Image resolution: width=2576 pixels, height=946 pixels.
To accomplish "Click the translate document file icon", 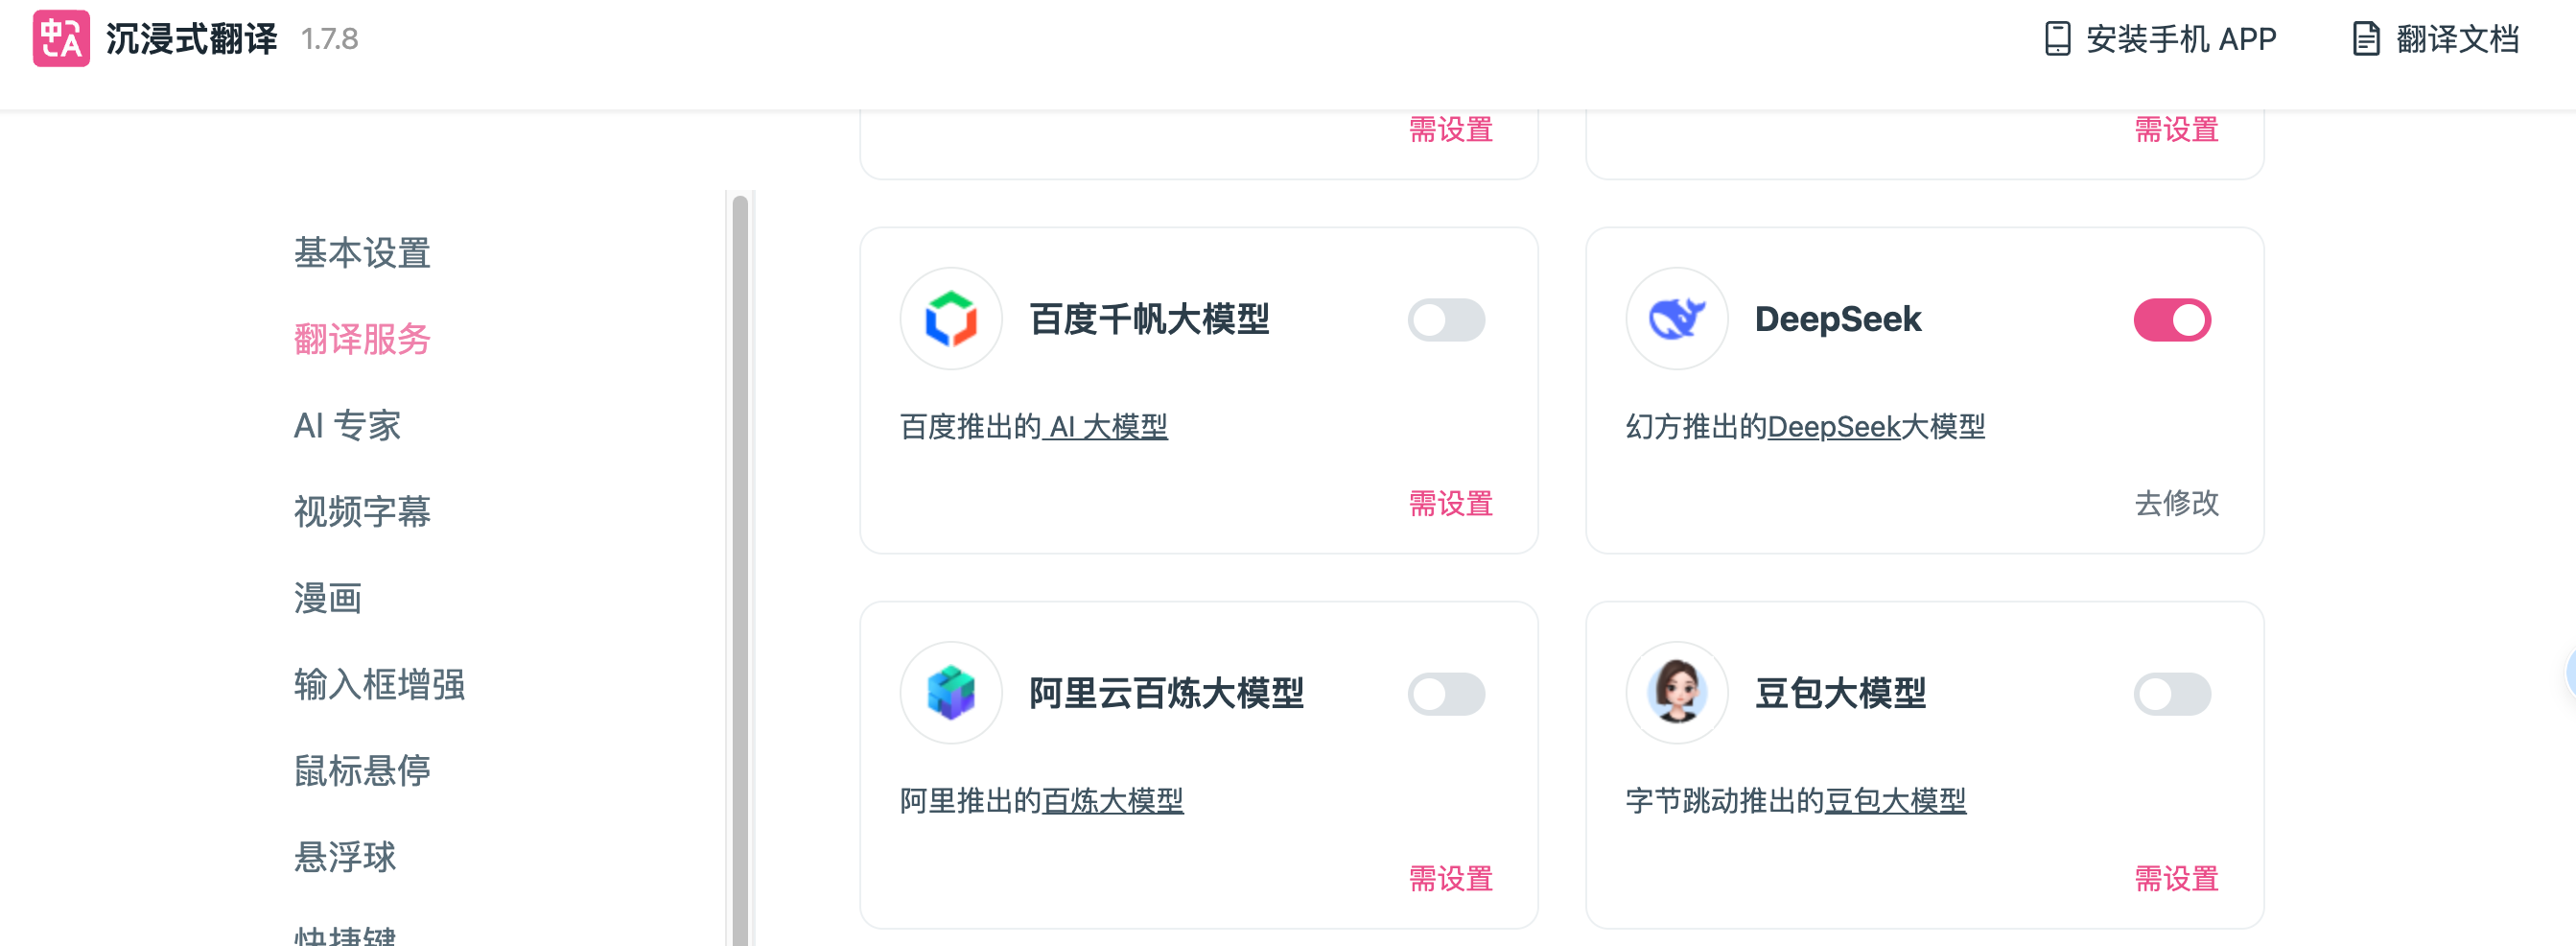I will click(2365, 39).
